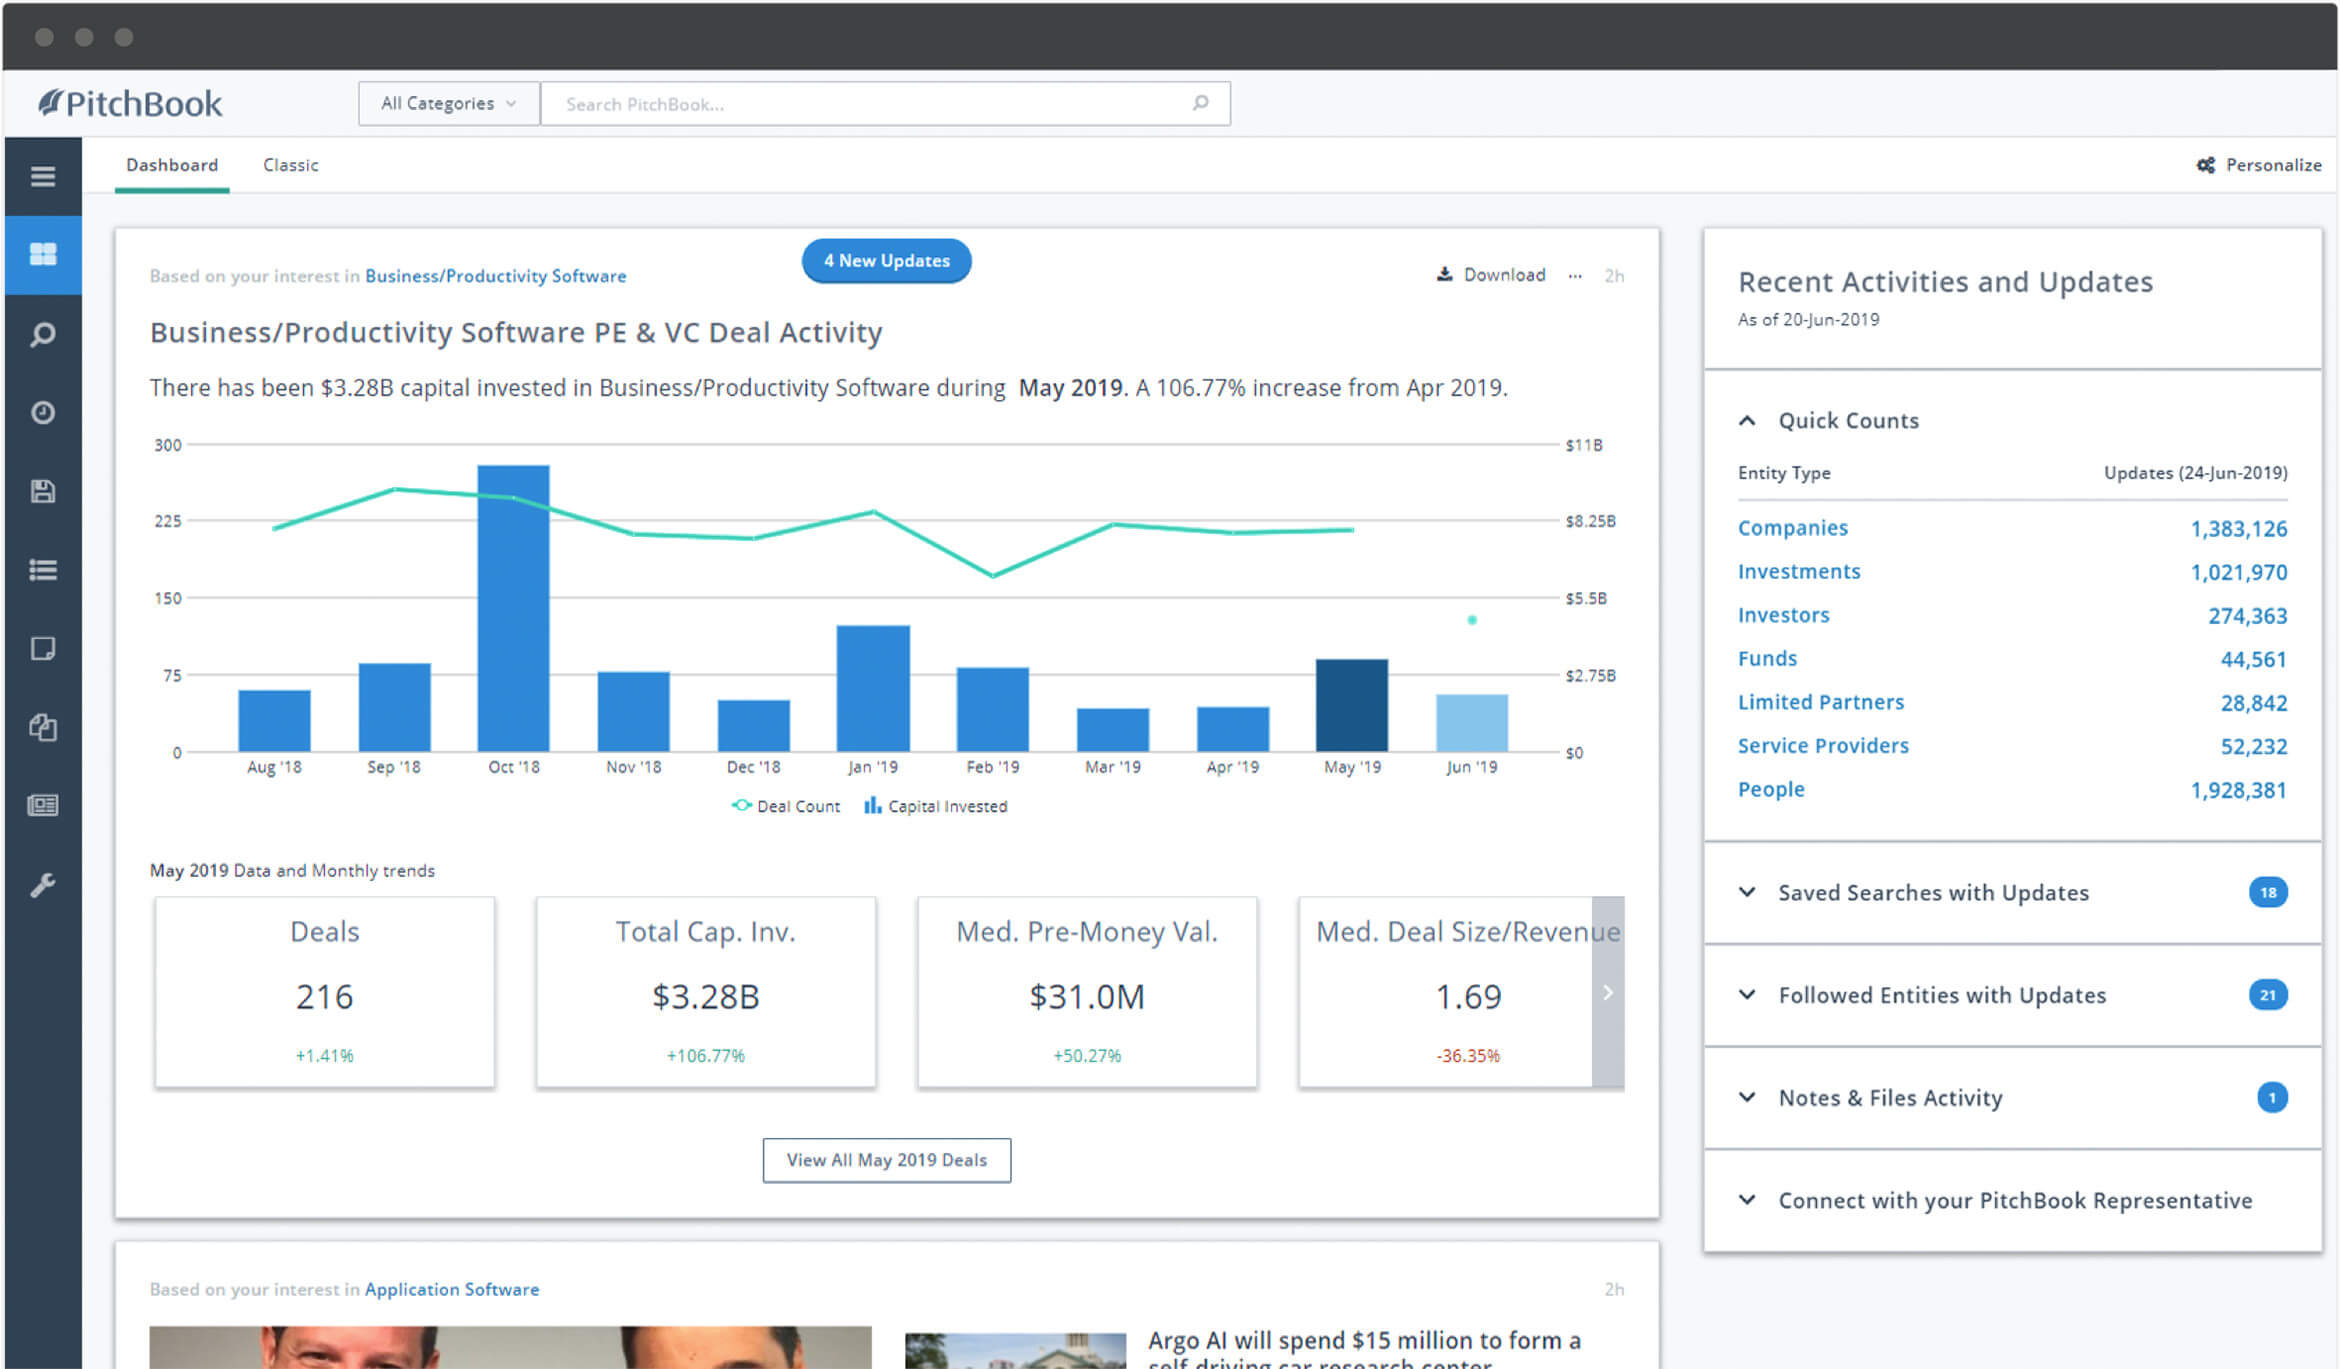Screen dimensions: 2340x1369
Task: Open the Funds quick count link
Action: click(1767, 659)
